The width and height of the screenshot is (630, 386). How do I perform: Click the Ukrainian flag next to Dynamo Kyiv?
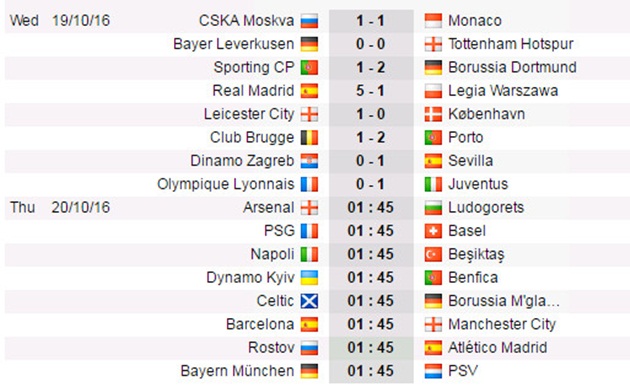[309, 278]
